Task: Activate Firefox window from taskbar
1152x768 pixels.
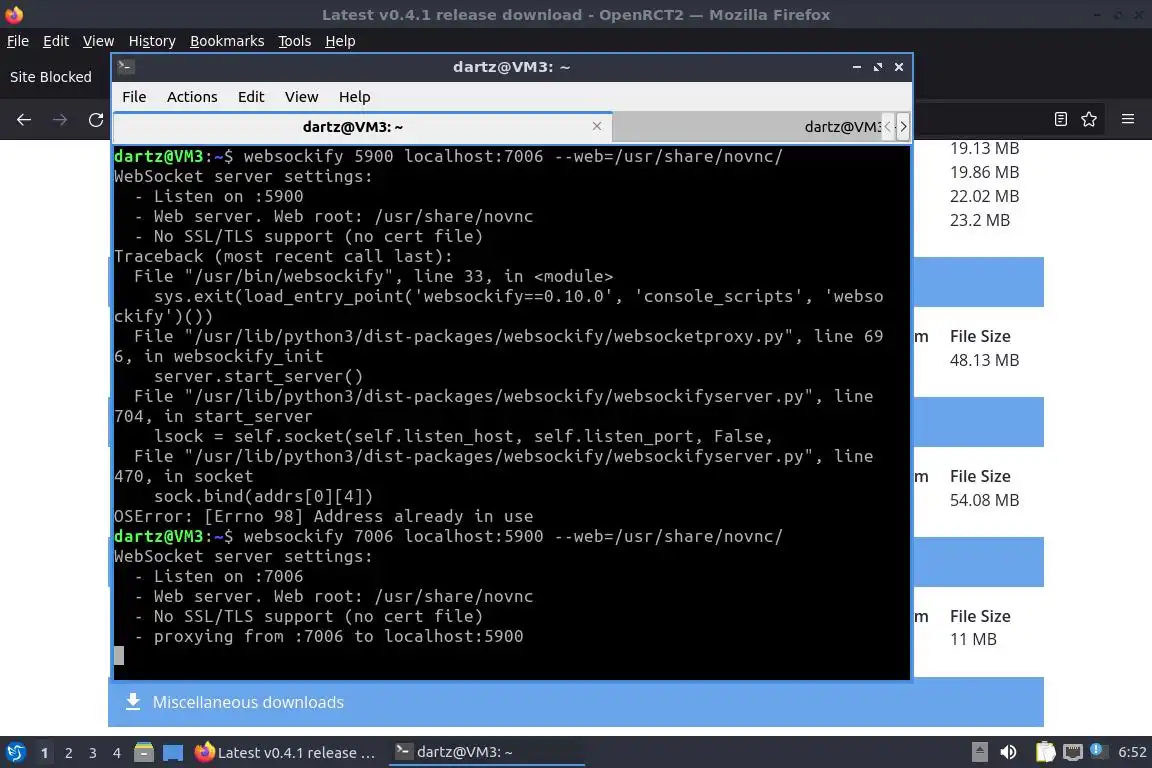Action: (x=286, y=752)
